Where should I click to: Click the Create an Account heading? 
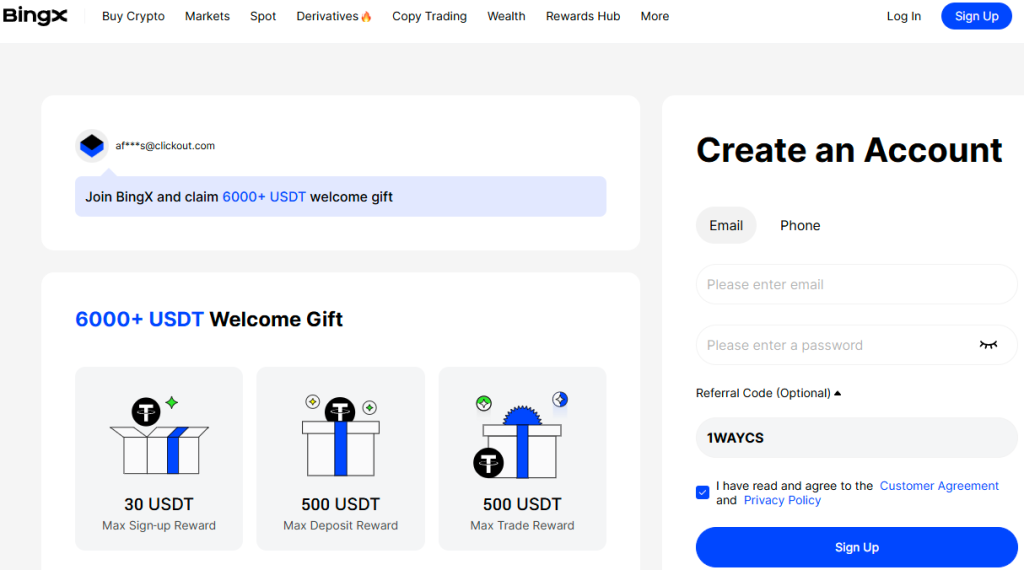tap(849, 150)
